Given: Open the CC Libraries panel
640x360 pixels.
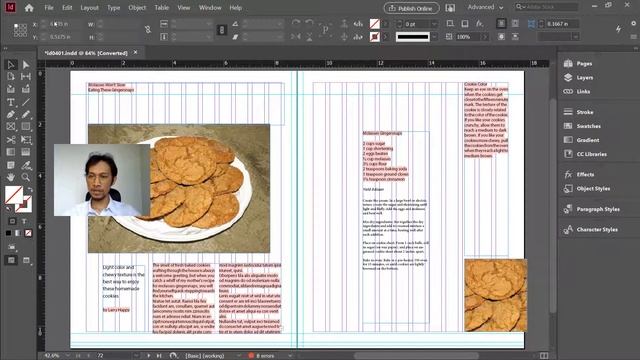Looking at the screenshot, I should click(x=591, y=154).
